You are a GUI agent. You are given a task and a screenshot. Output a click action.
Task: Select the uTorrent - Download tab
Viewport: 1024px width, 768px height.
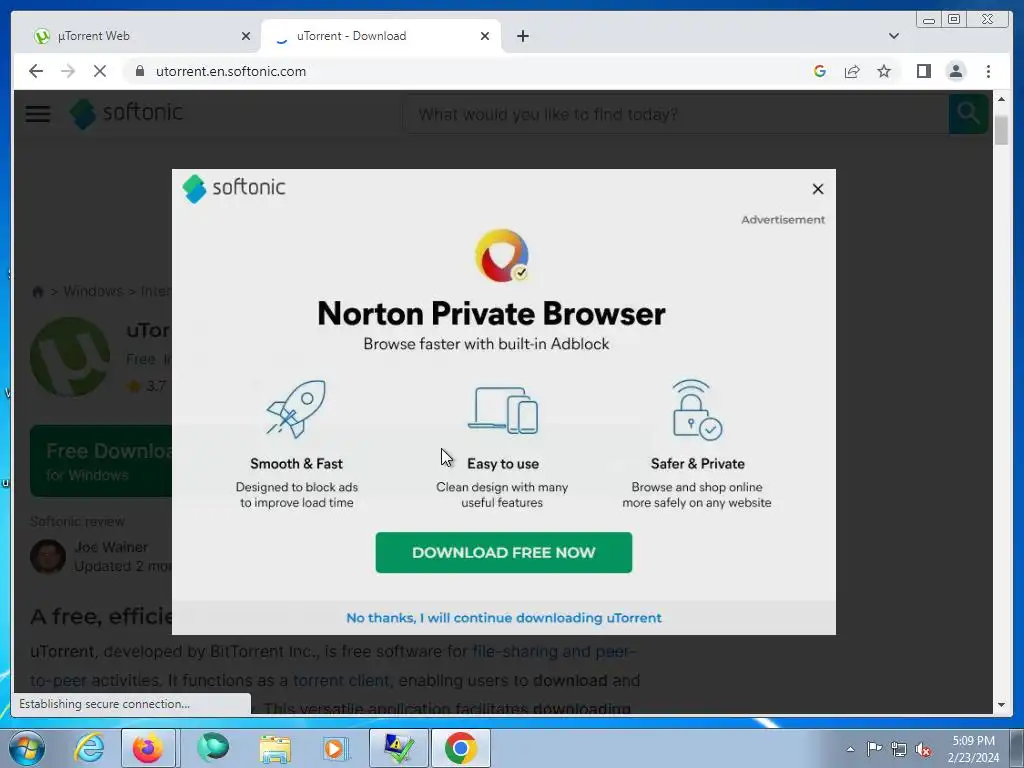pos(381,36)
